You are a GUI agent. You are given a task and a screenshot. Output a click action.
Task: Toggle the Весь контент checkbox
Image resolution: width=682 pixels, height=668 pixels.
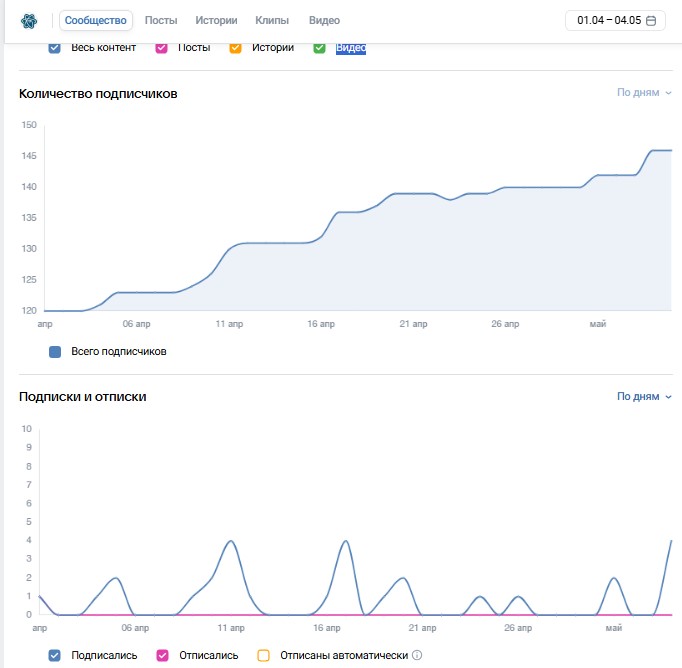(x=54, y=48)
